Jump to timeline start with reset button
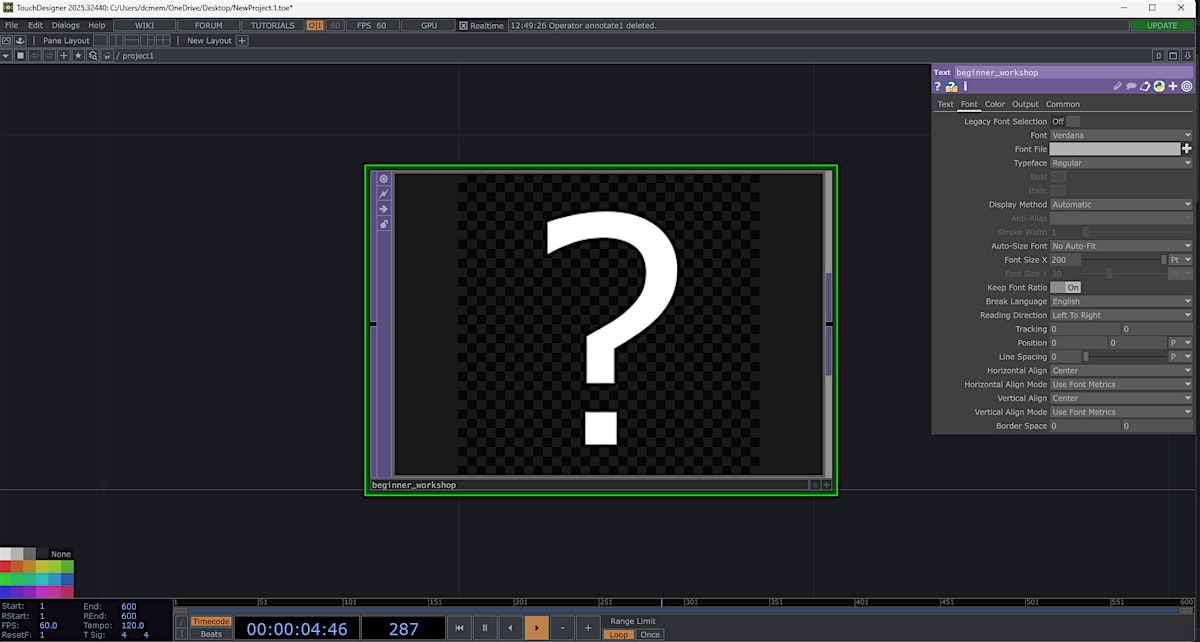Screen dimensions: 1200x642 tap(459, 628)
